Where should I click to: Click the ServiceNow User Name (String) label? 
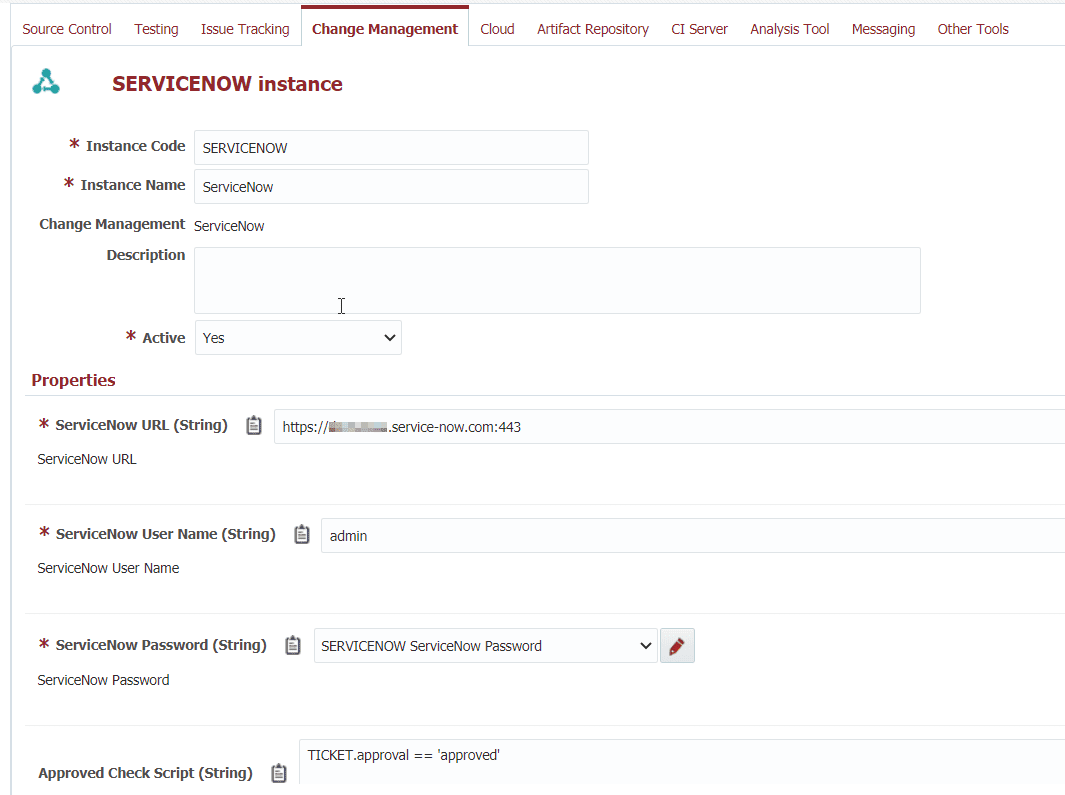pos(166,534)
